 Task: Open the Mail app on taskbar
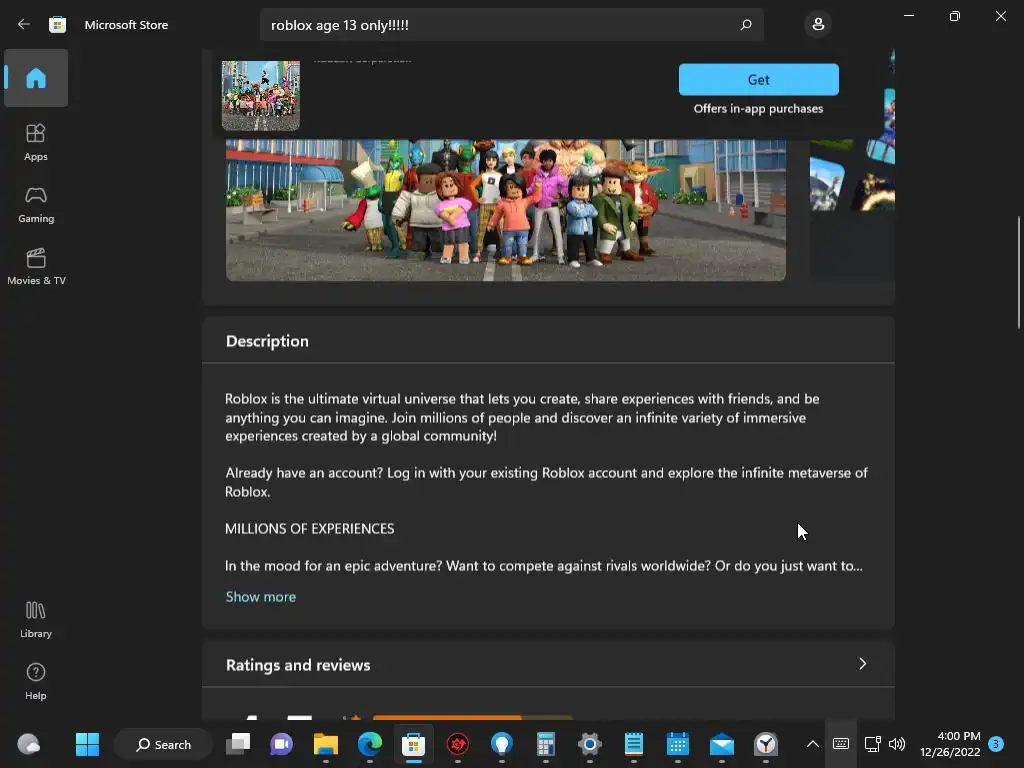point(722,744)
